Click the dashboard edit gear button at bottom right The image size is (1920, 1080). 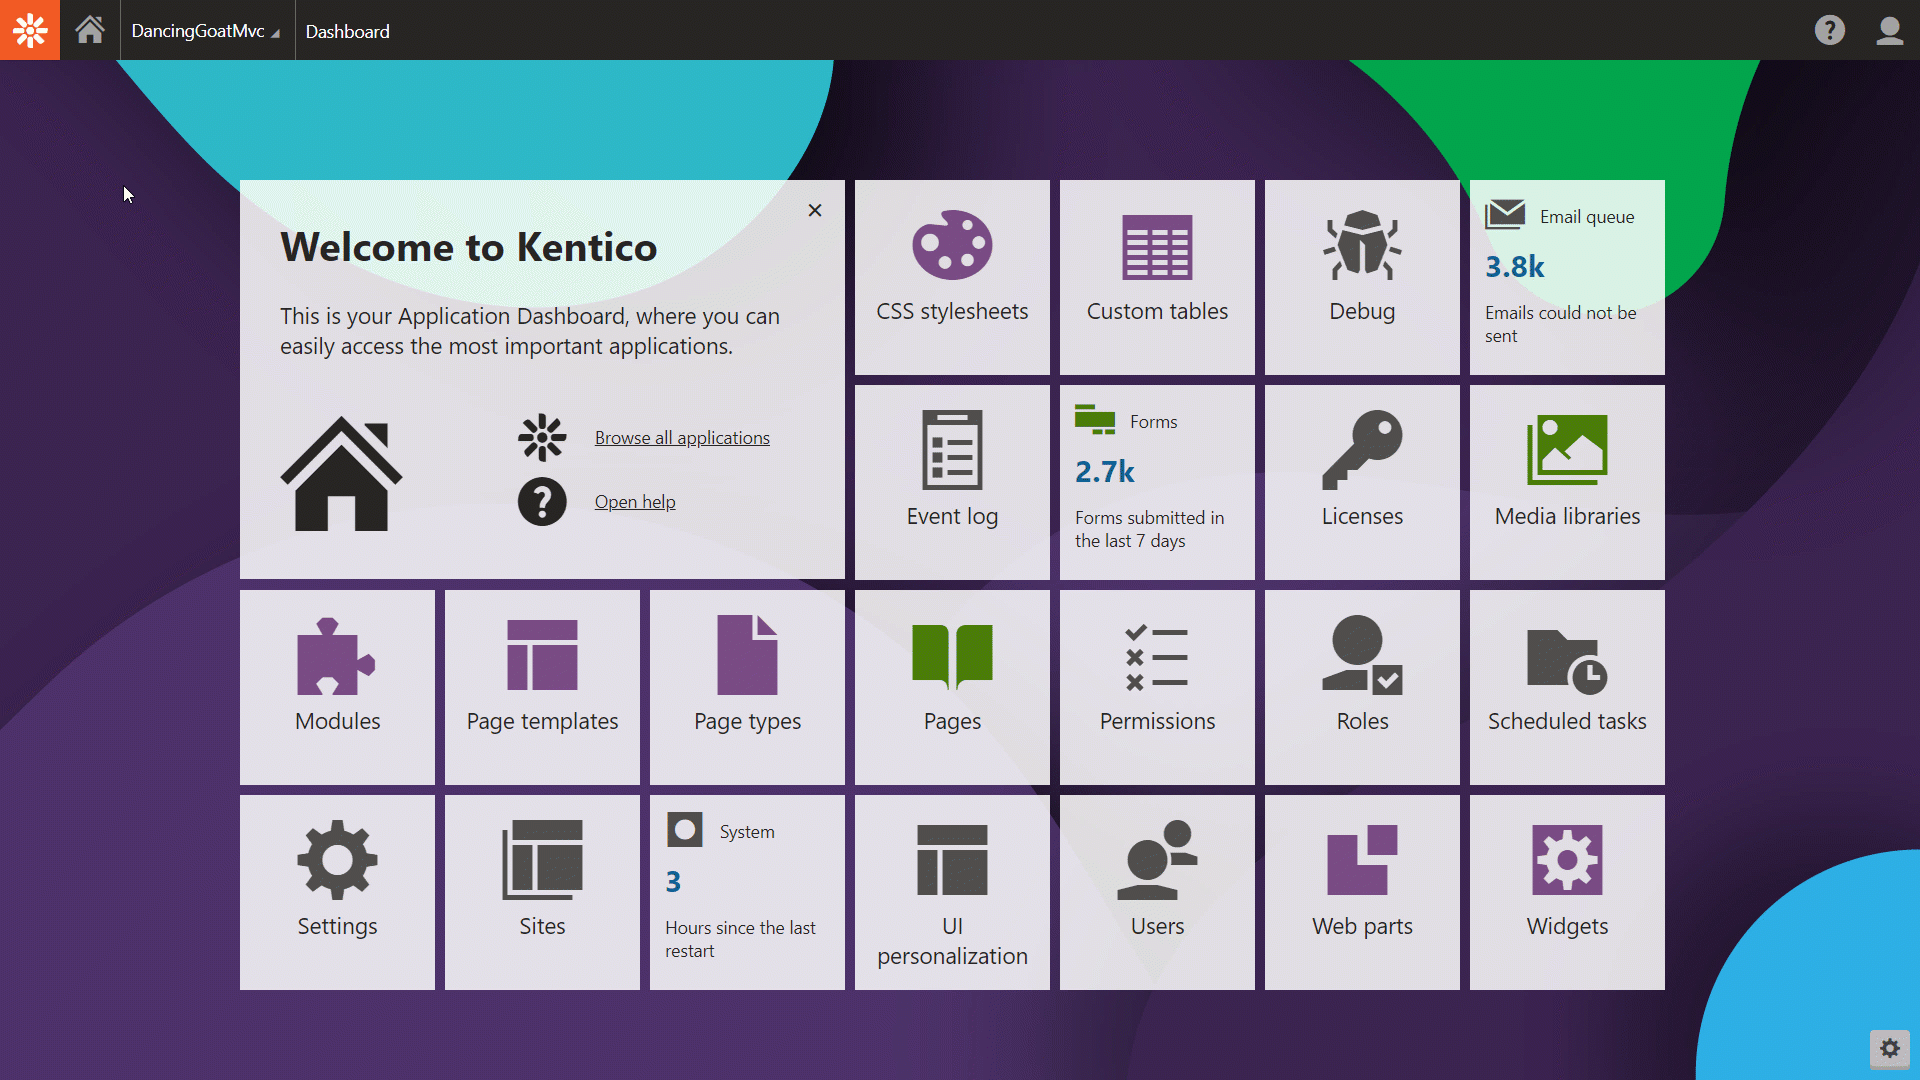tap(1889, 1048)
